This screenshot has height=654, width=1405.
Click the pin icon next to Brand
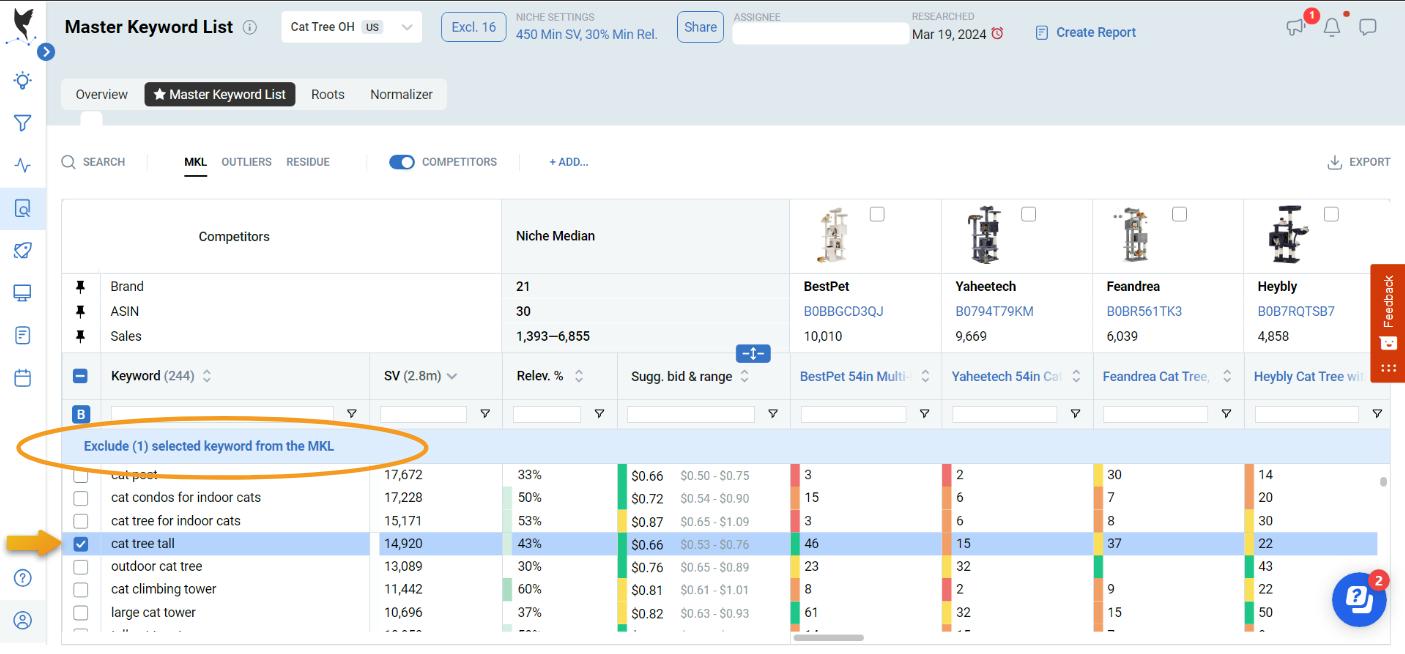pos(81,287)
